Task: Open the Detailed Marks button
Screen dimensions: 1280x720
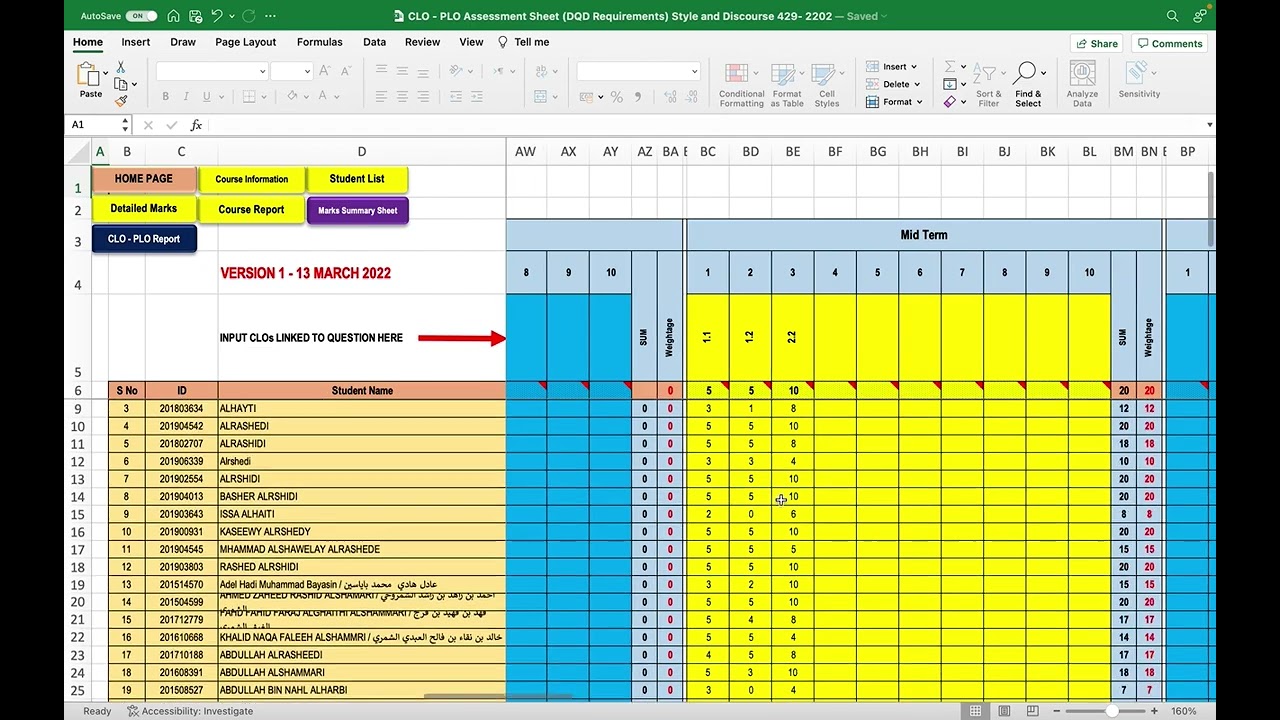Action: [x=143, y=209]
